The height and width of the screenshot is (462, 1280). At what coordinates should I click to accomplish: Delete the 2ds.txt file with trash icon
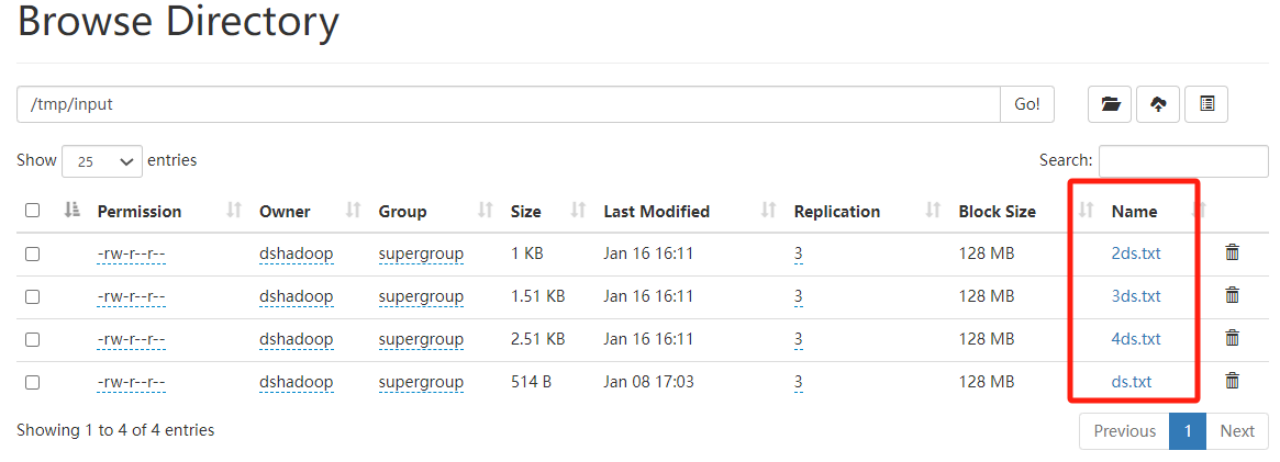click(x=1232, y=253)
